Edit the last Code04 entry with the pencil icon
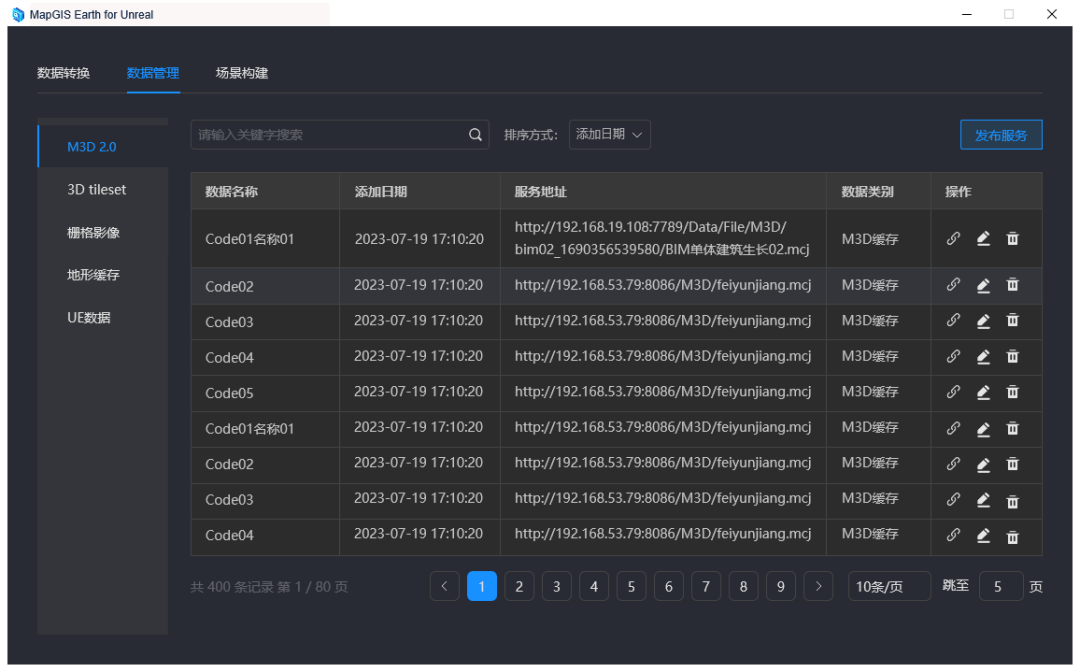 [x=982, y=534]
